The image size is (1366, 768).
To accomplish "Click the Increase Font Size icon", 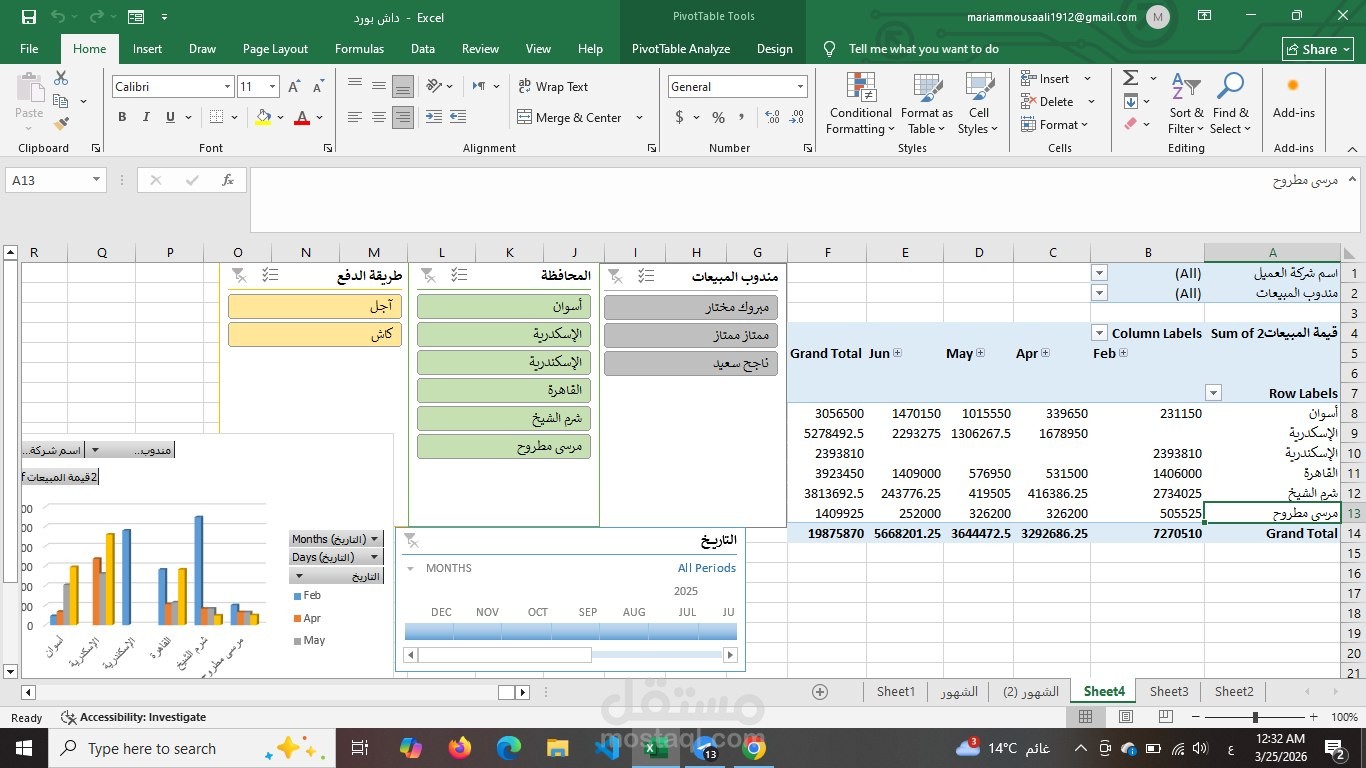I will tap(294, 87).
